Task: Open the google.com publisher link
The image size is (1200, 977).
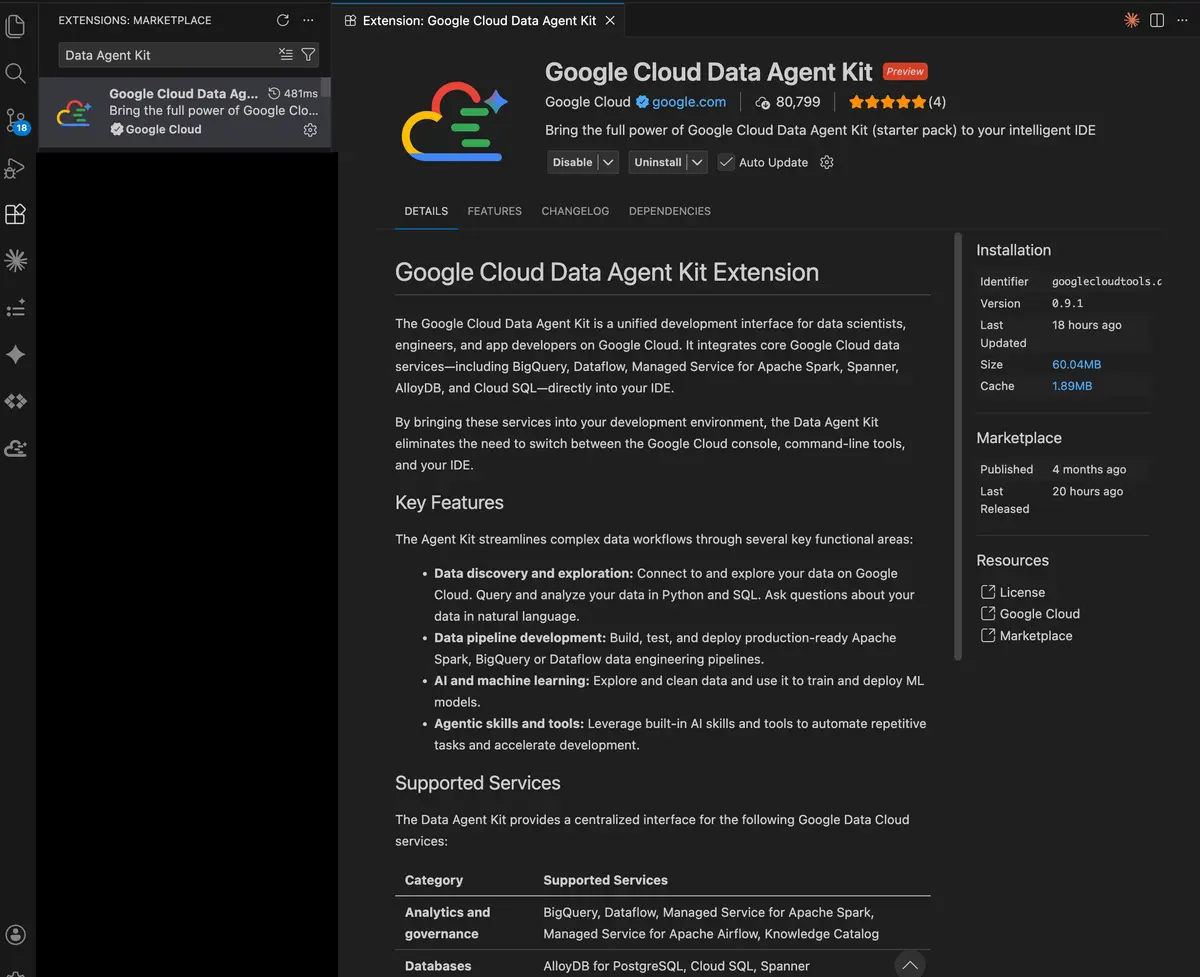Action: (x=689, y=102)
